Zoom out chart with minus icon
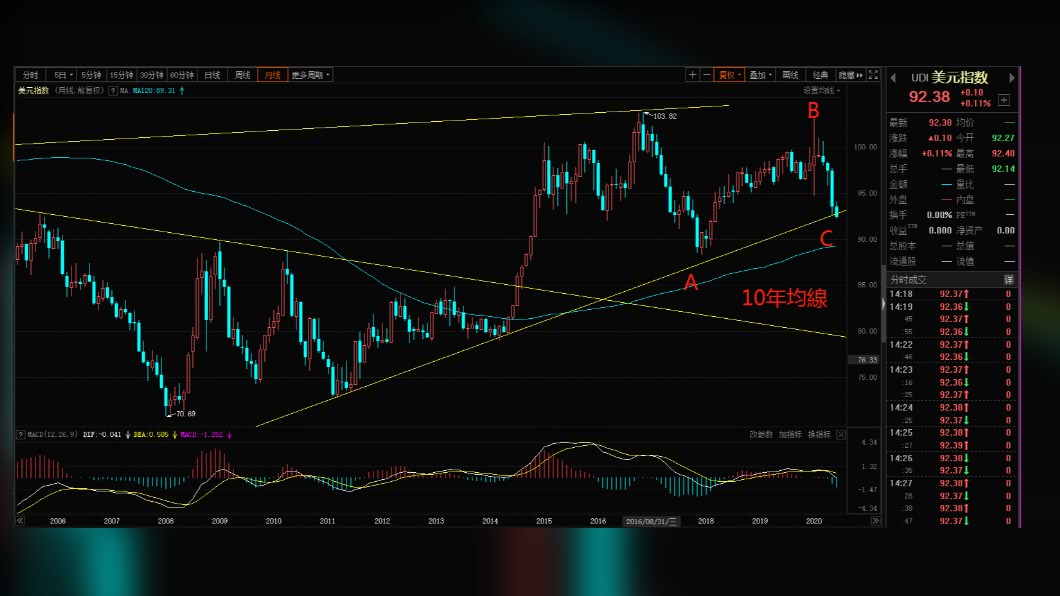Viewport: 1060px width, 596px height. pos(707,75)
